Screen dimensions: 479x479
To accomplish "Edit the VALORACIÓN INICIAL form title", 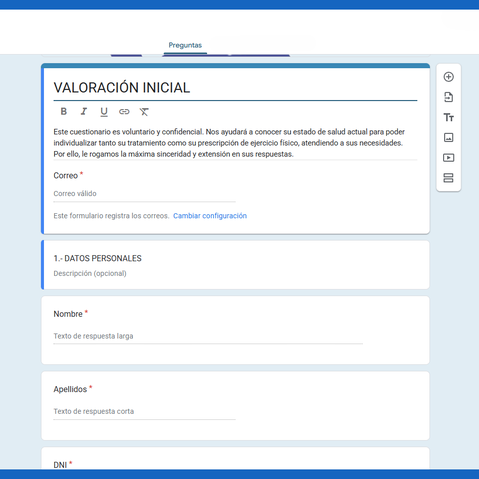I will [235, 88].
